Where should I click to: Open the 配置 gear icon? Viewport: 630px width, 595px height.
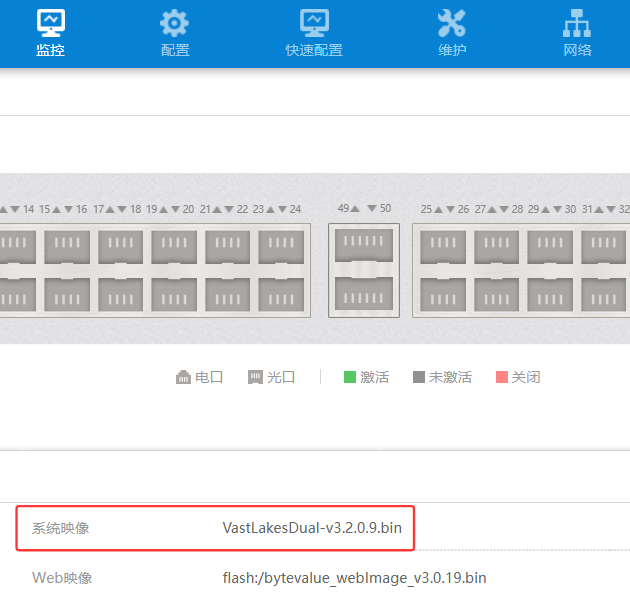tap(174, 23)
